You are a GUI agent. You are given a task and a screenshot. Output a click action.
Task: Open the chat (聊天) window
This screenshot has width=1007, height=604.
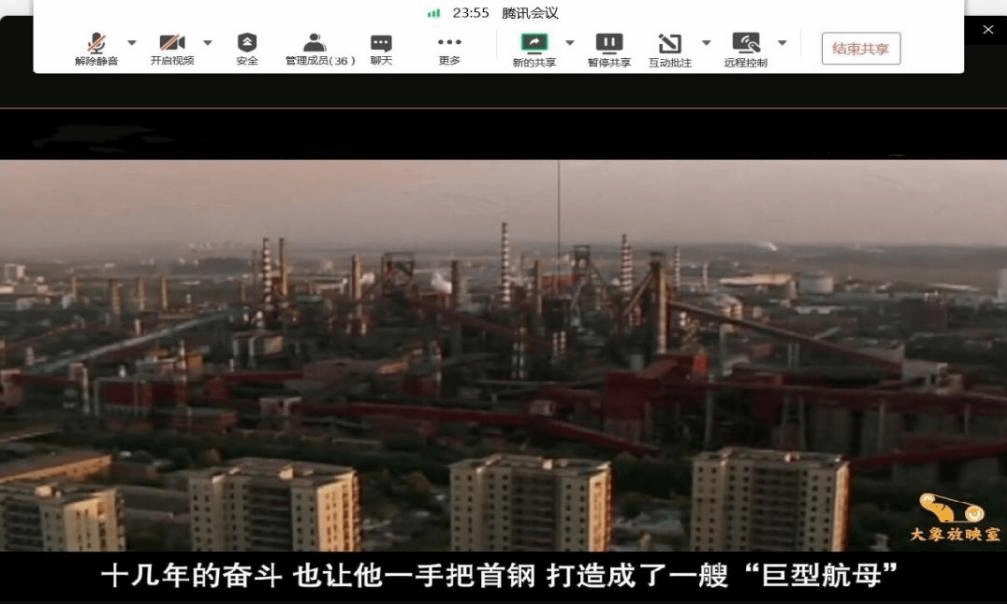point(381,48)
